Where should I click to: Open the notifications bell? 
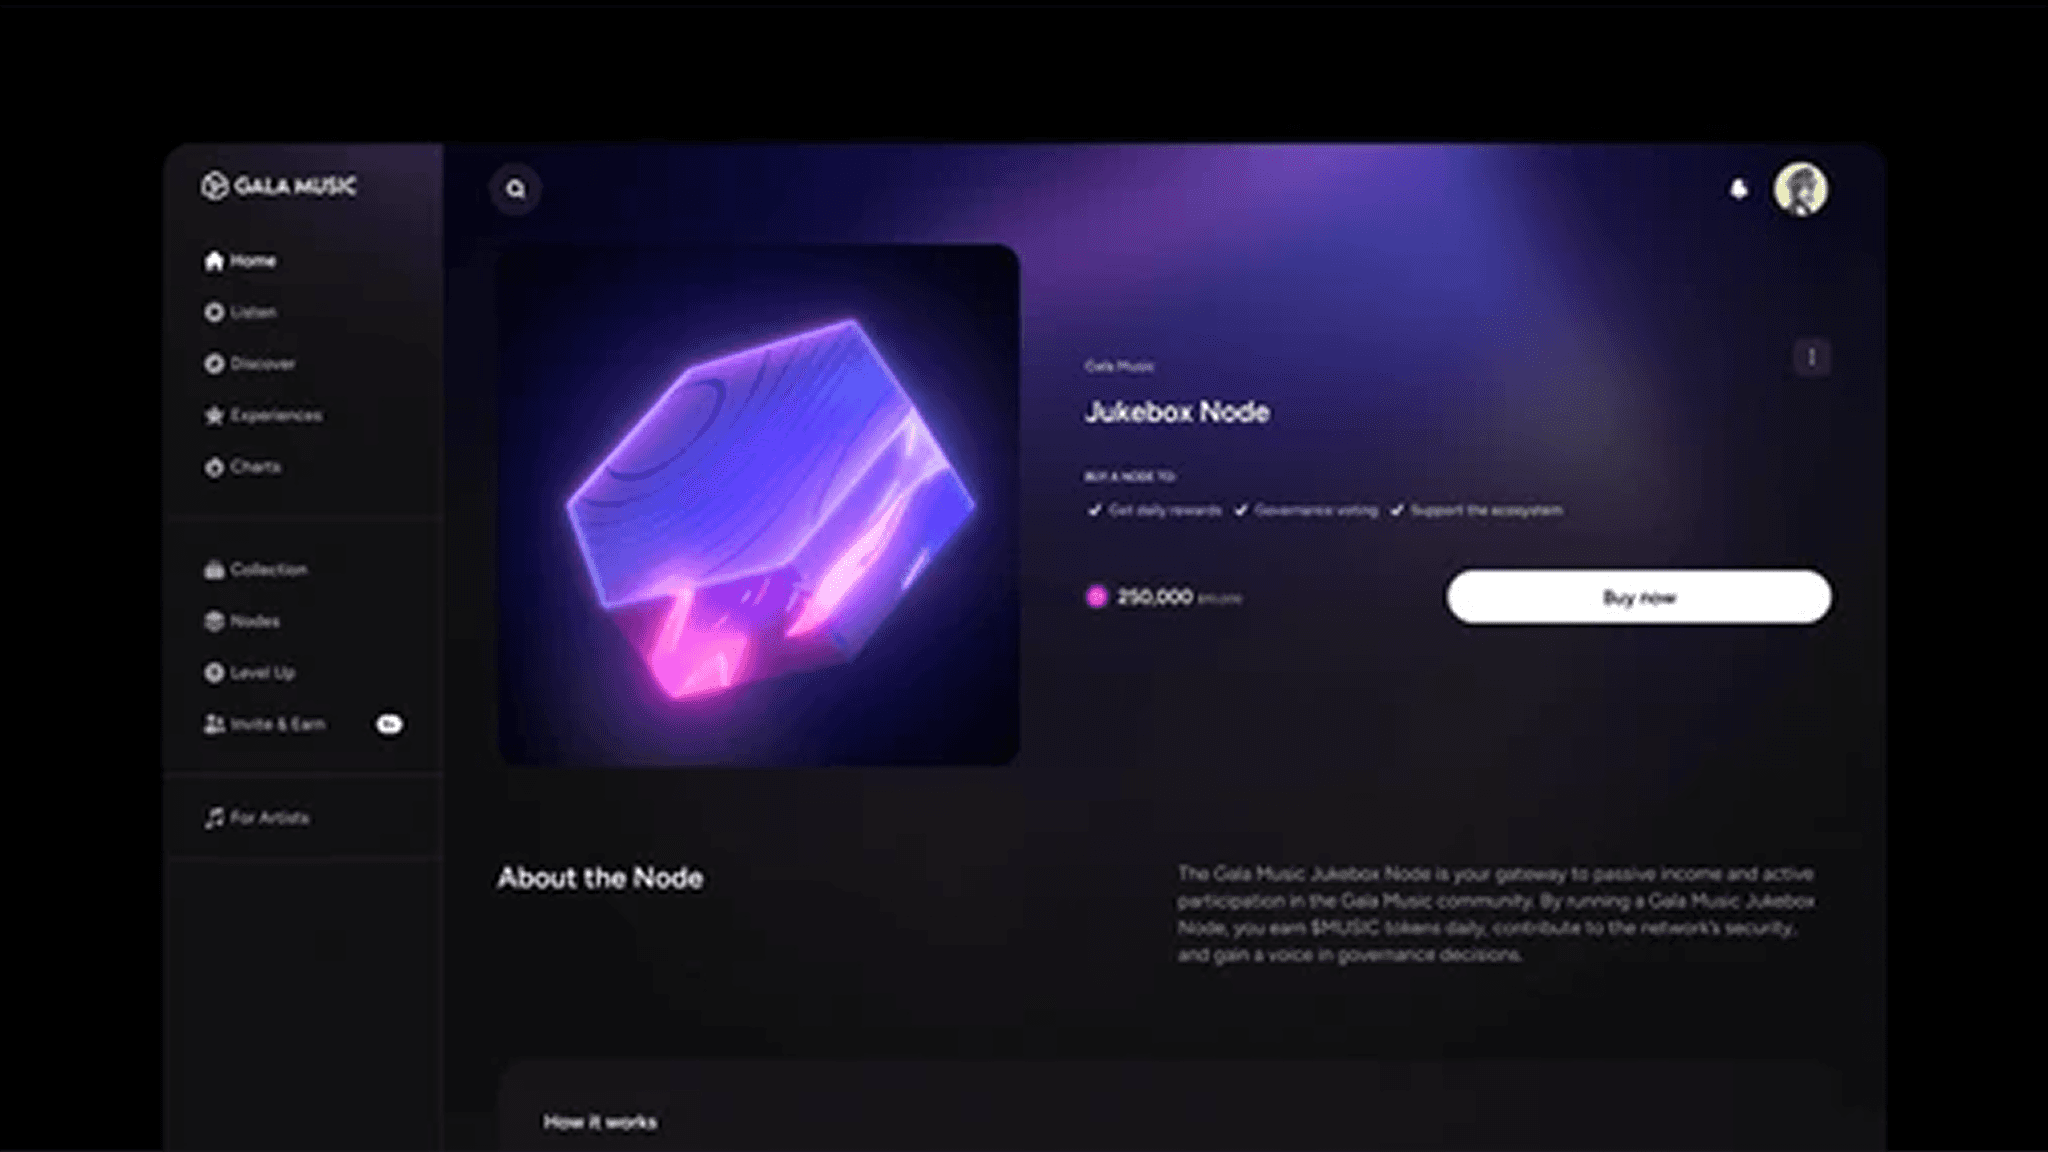tap(1739, 189)
